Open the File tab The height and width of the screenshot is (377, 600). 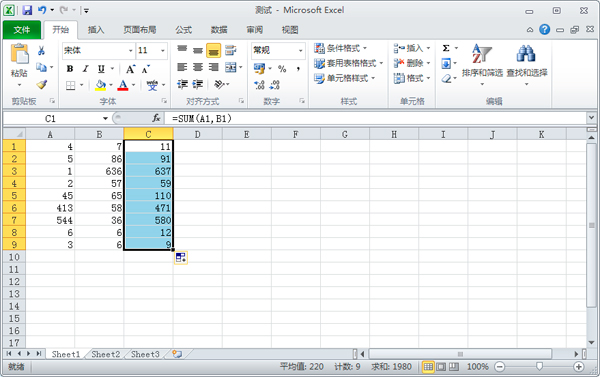[x=22, y=30]
